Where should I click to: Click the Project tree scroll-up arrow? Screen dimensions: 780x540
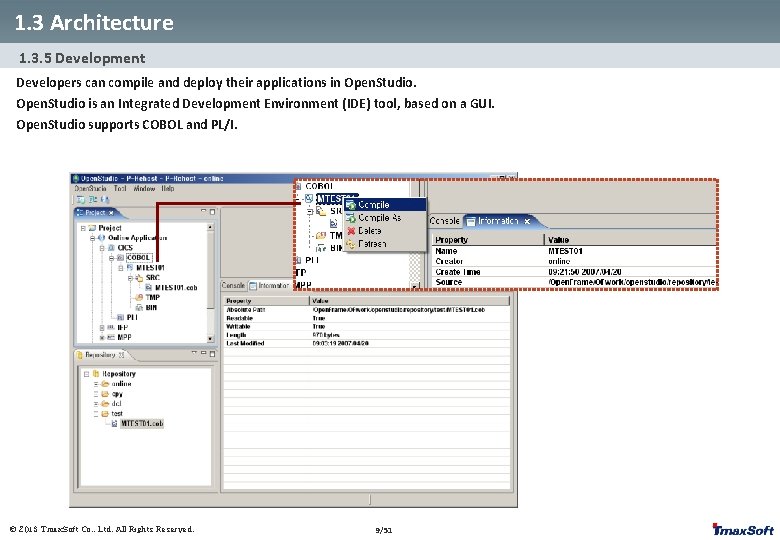coord(210,227)
